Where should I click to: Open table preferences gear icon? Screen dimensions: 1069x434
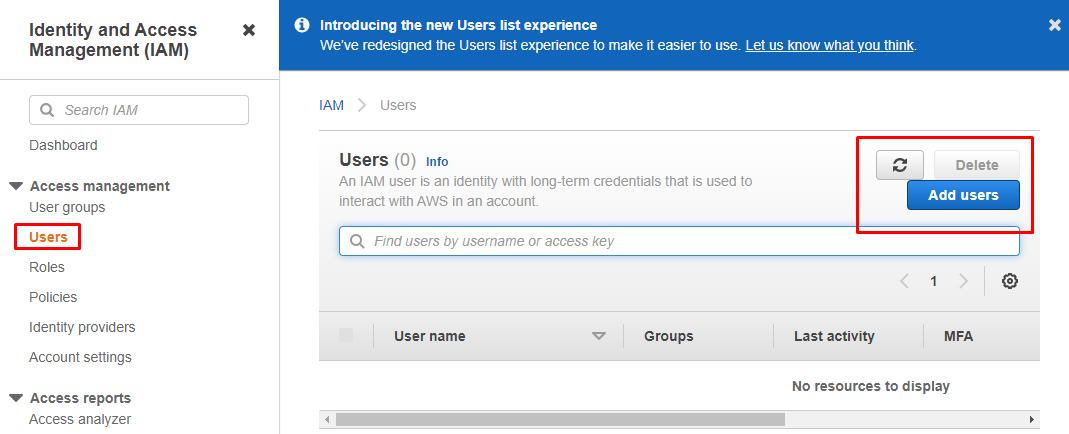tap(1010, 281)
